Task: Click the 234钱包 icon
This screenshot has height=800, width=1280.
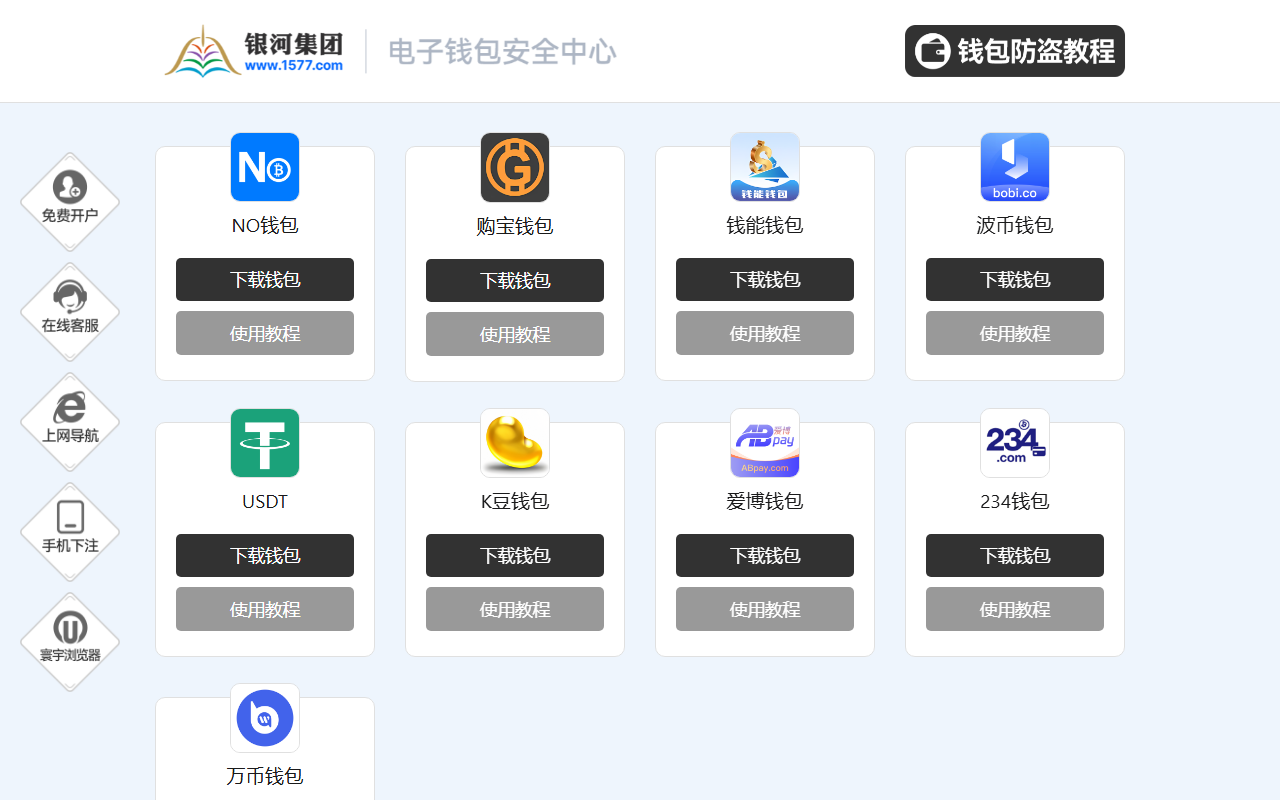Action: click(1015, 443)
